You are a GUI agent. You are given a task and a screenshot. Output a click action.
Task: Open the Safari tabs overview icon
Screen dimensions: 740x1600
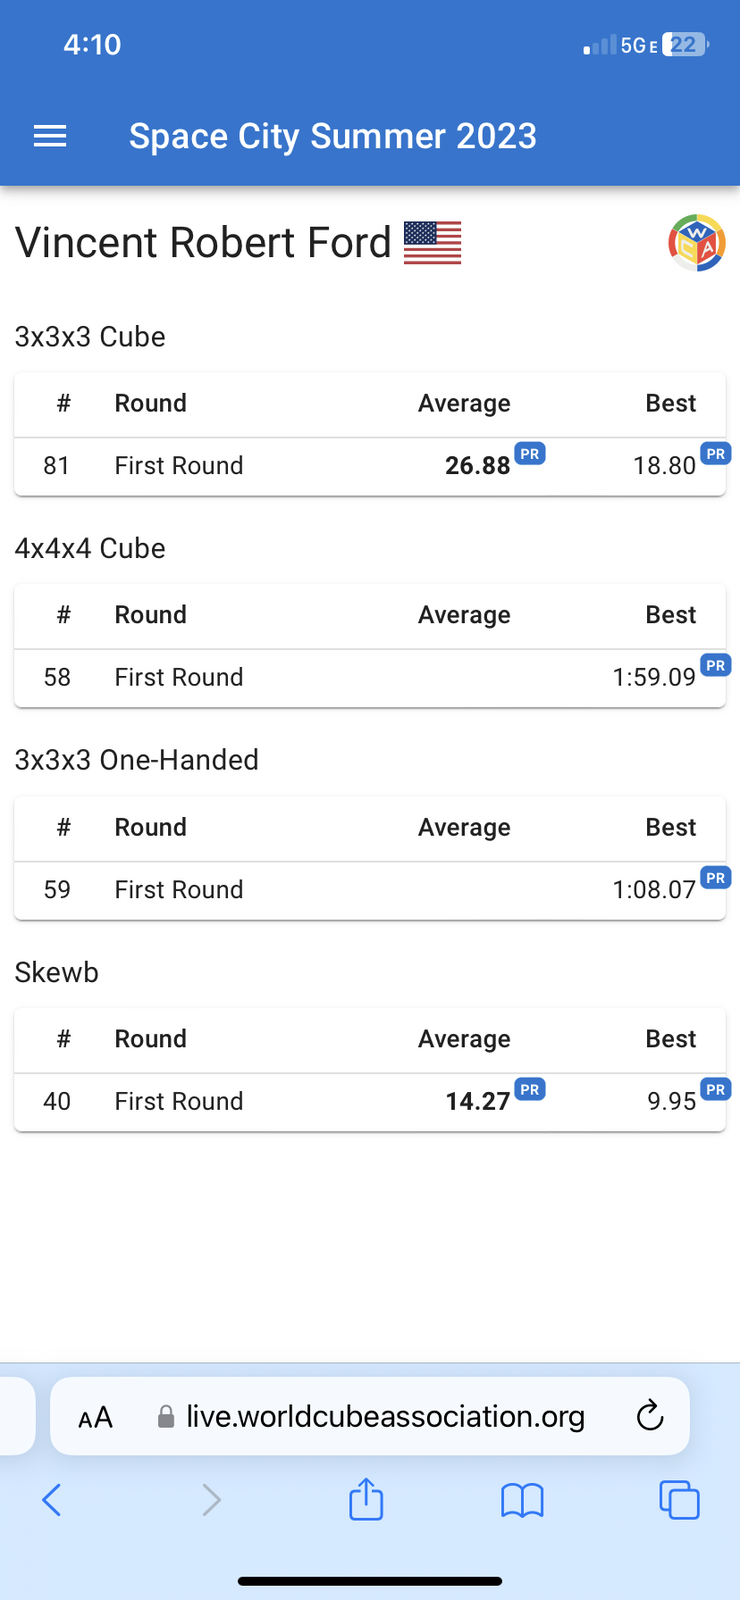coord(679,1500)
